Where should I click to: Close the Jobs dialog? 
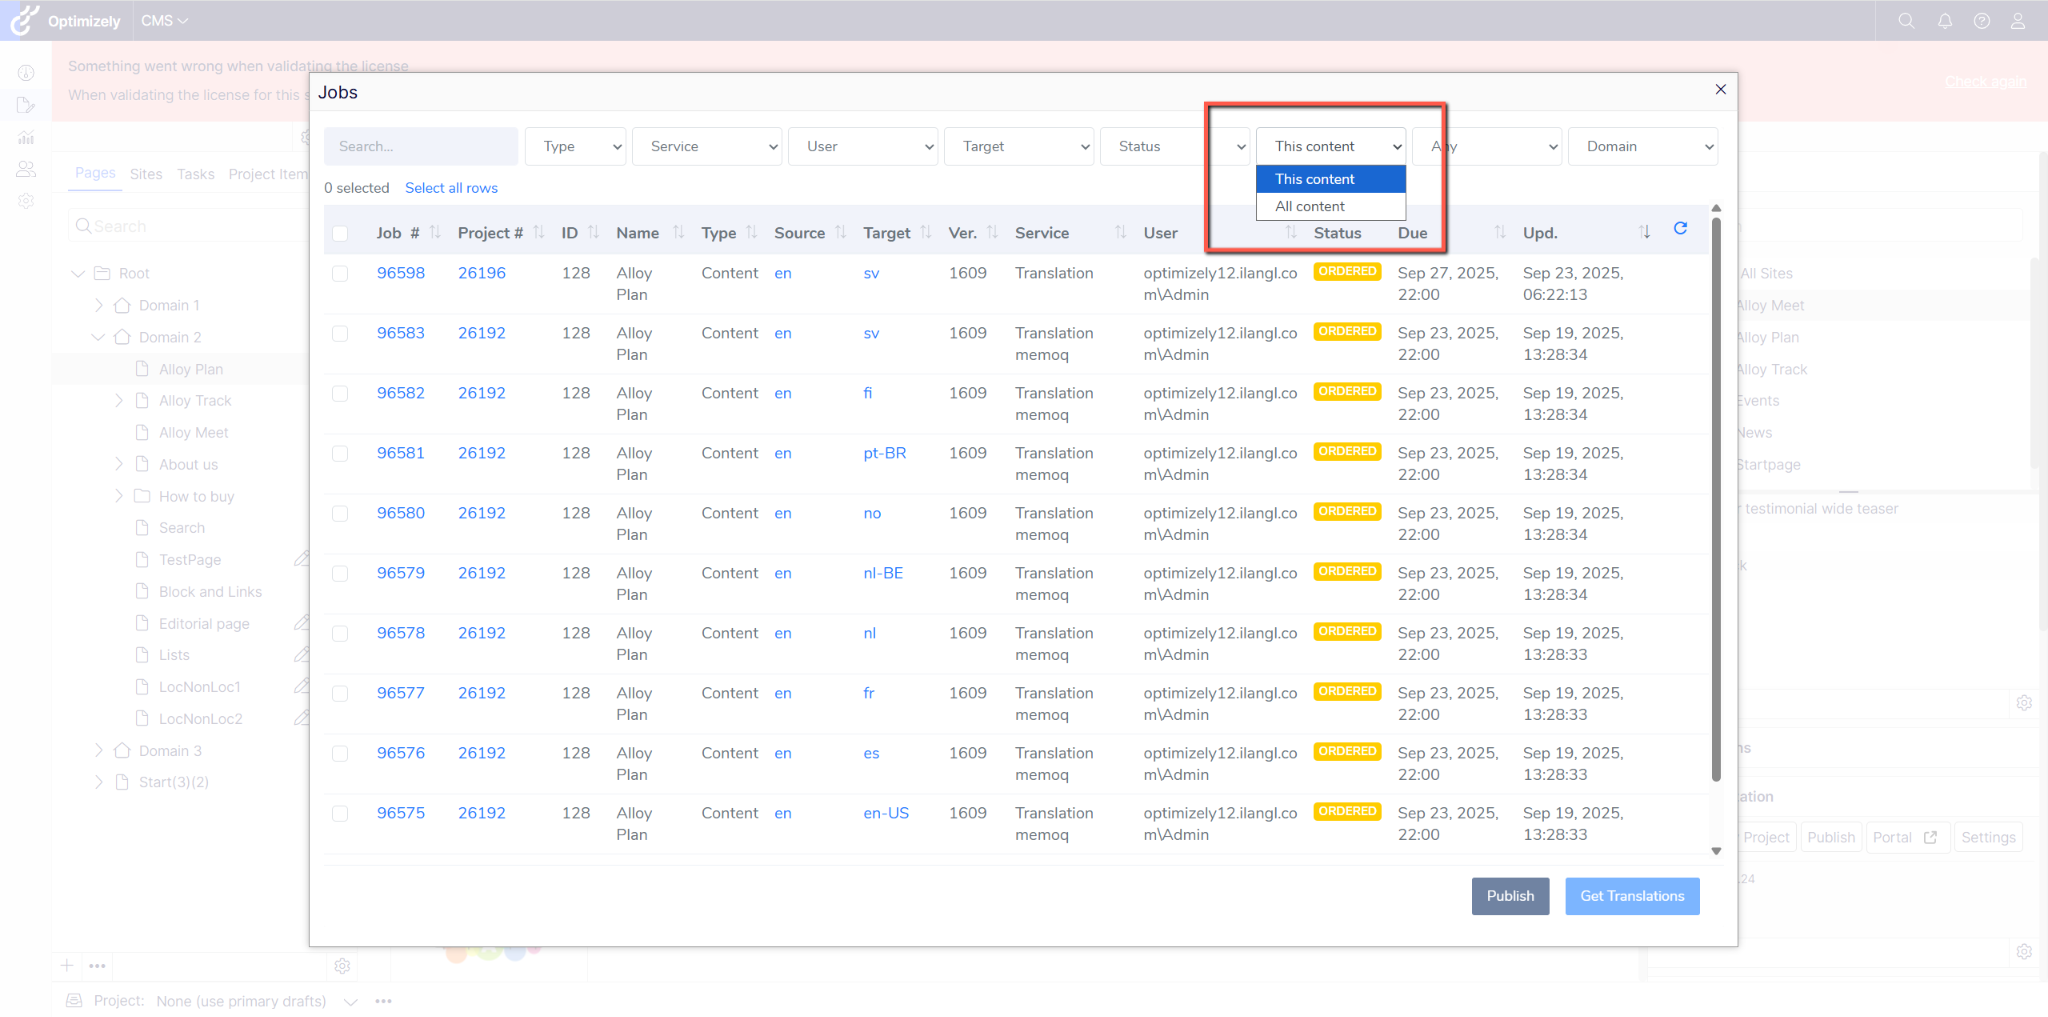coord(1721,90)
